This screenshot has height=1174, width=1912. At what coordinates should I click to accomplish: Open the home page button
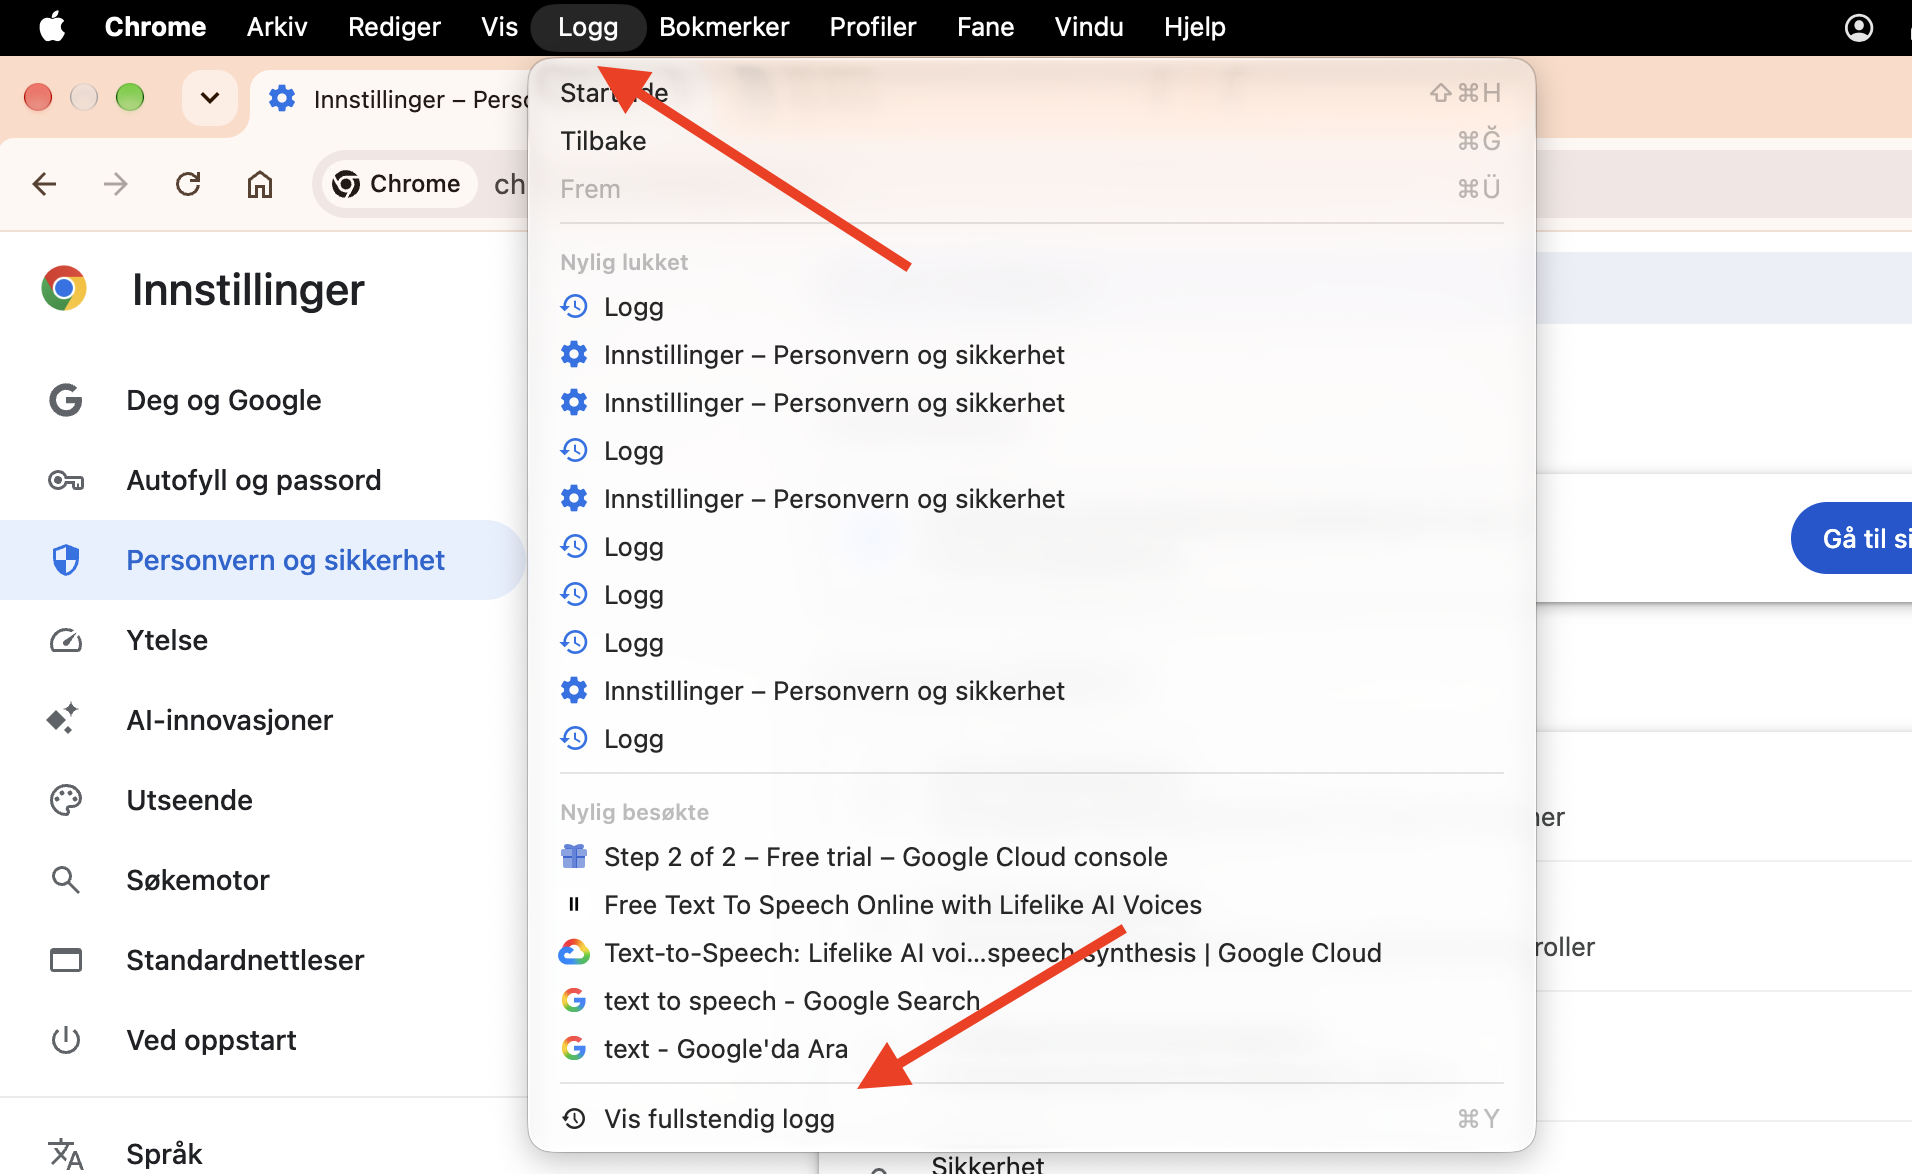[x=260, y=184]
